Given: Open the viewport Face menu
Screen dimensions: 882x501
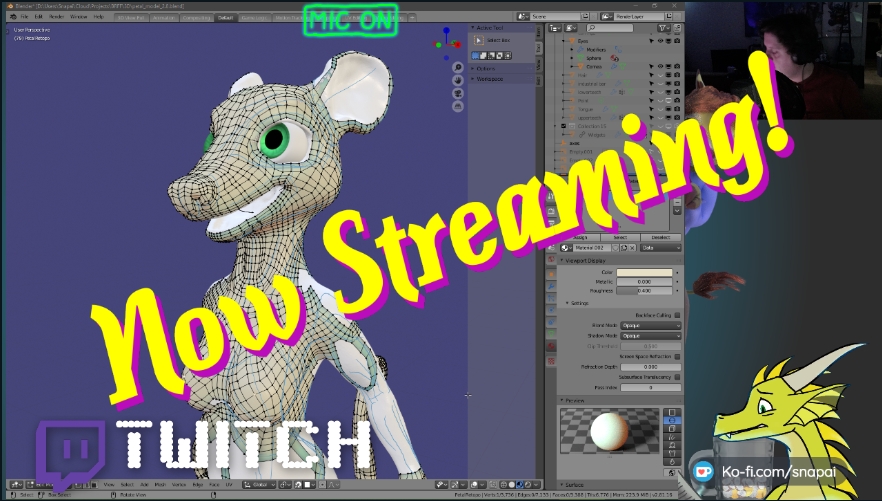Looking at the screenshot, I should 214,485.
